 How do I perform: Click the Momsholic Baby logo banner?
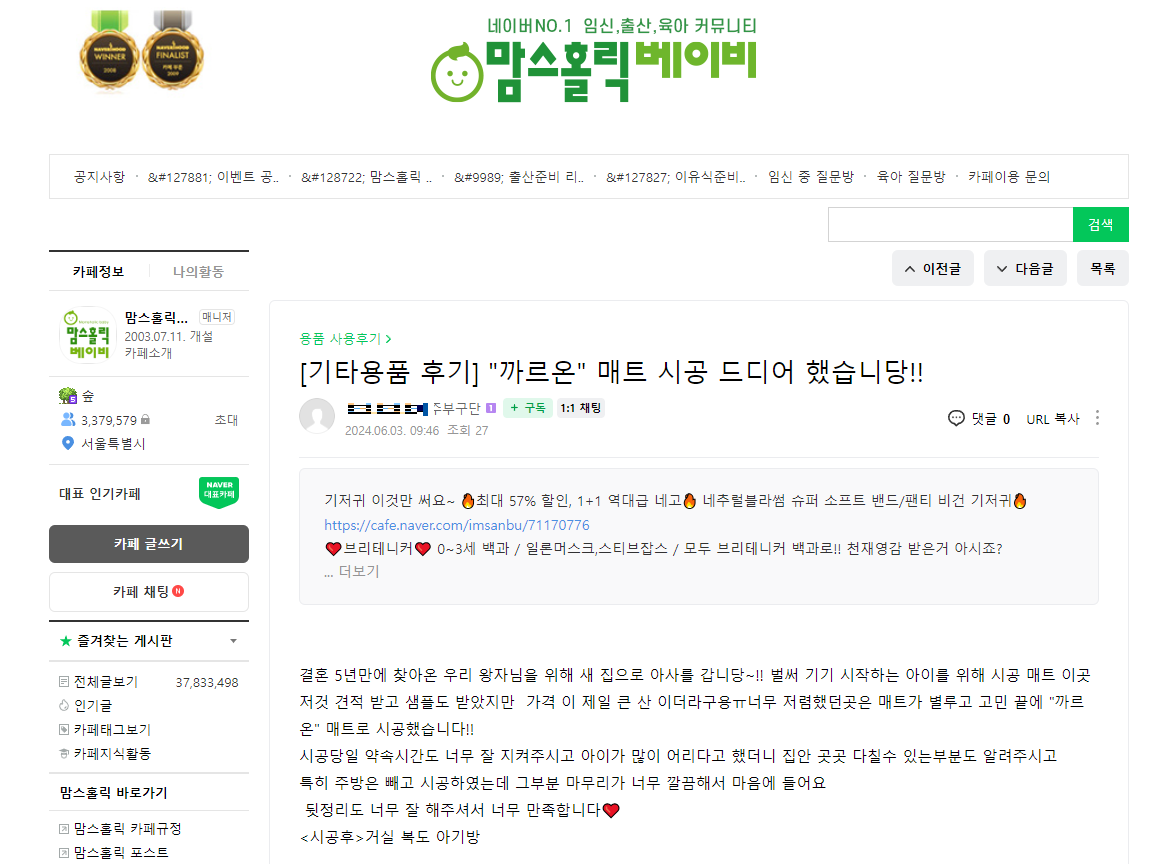(594, 60)
